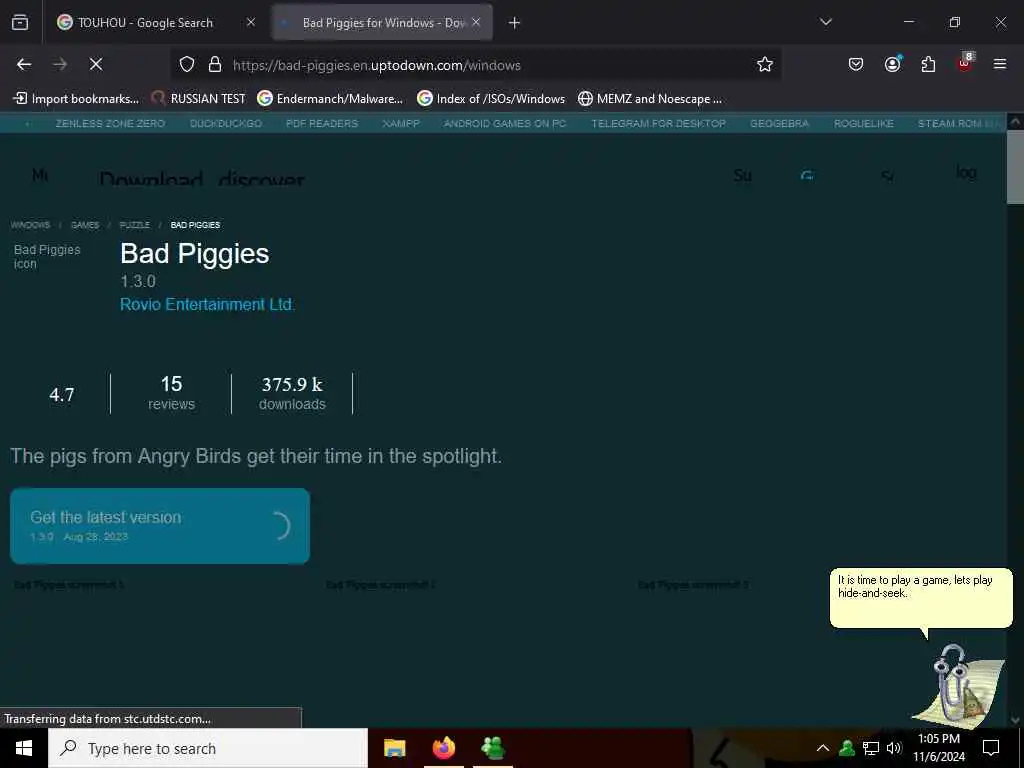Click the Bad Piggies page heading
Image resolution: width=1024 pixels, height=768 pixels.
pos(195,254)
